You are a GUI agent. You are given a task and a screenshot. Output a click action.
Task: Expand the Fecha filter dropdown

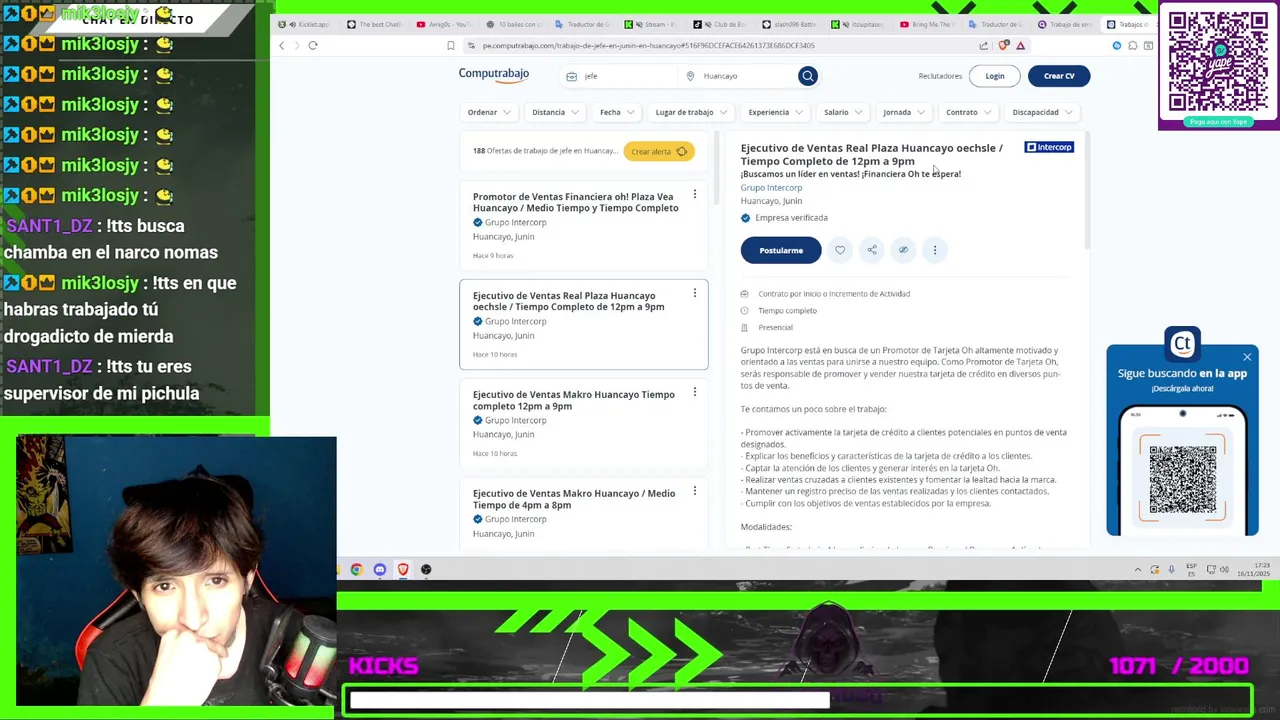coord(617,112)
